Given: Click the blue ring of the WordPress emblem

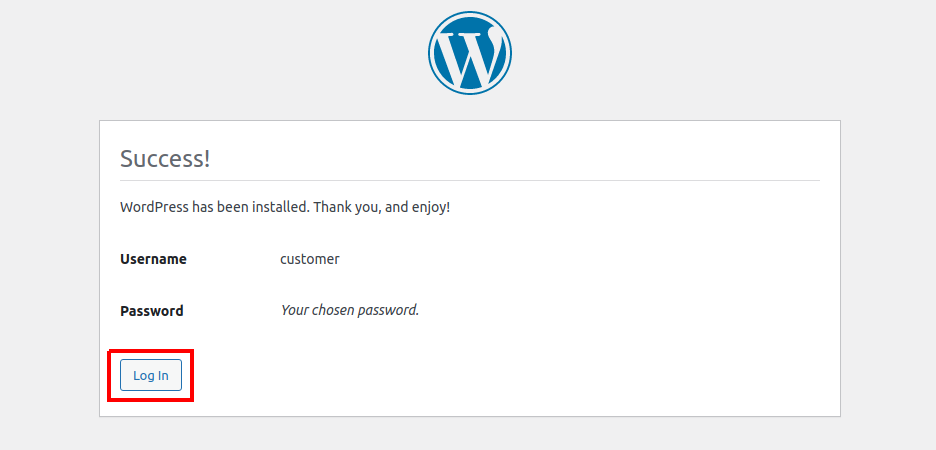Looking at the screenshot, I should pyautogui.click(x=433, y=55).
